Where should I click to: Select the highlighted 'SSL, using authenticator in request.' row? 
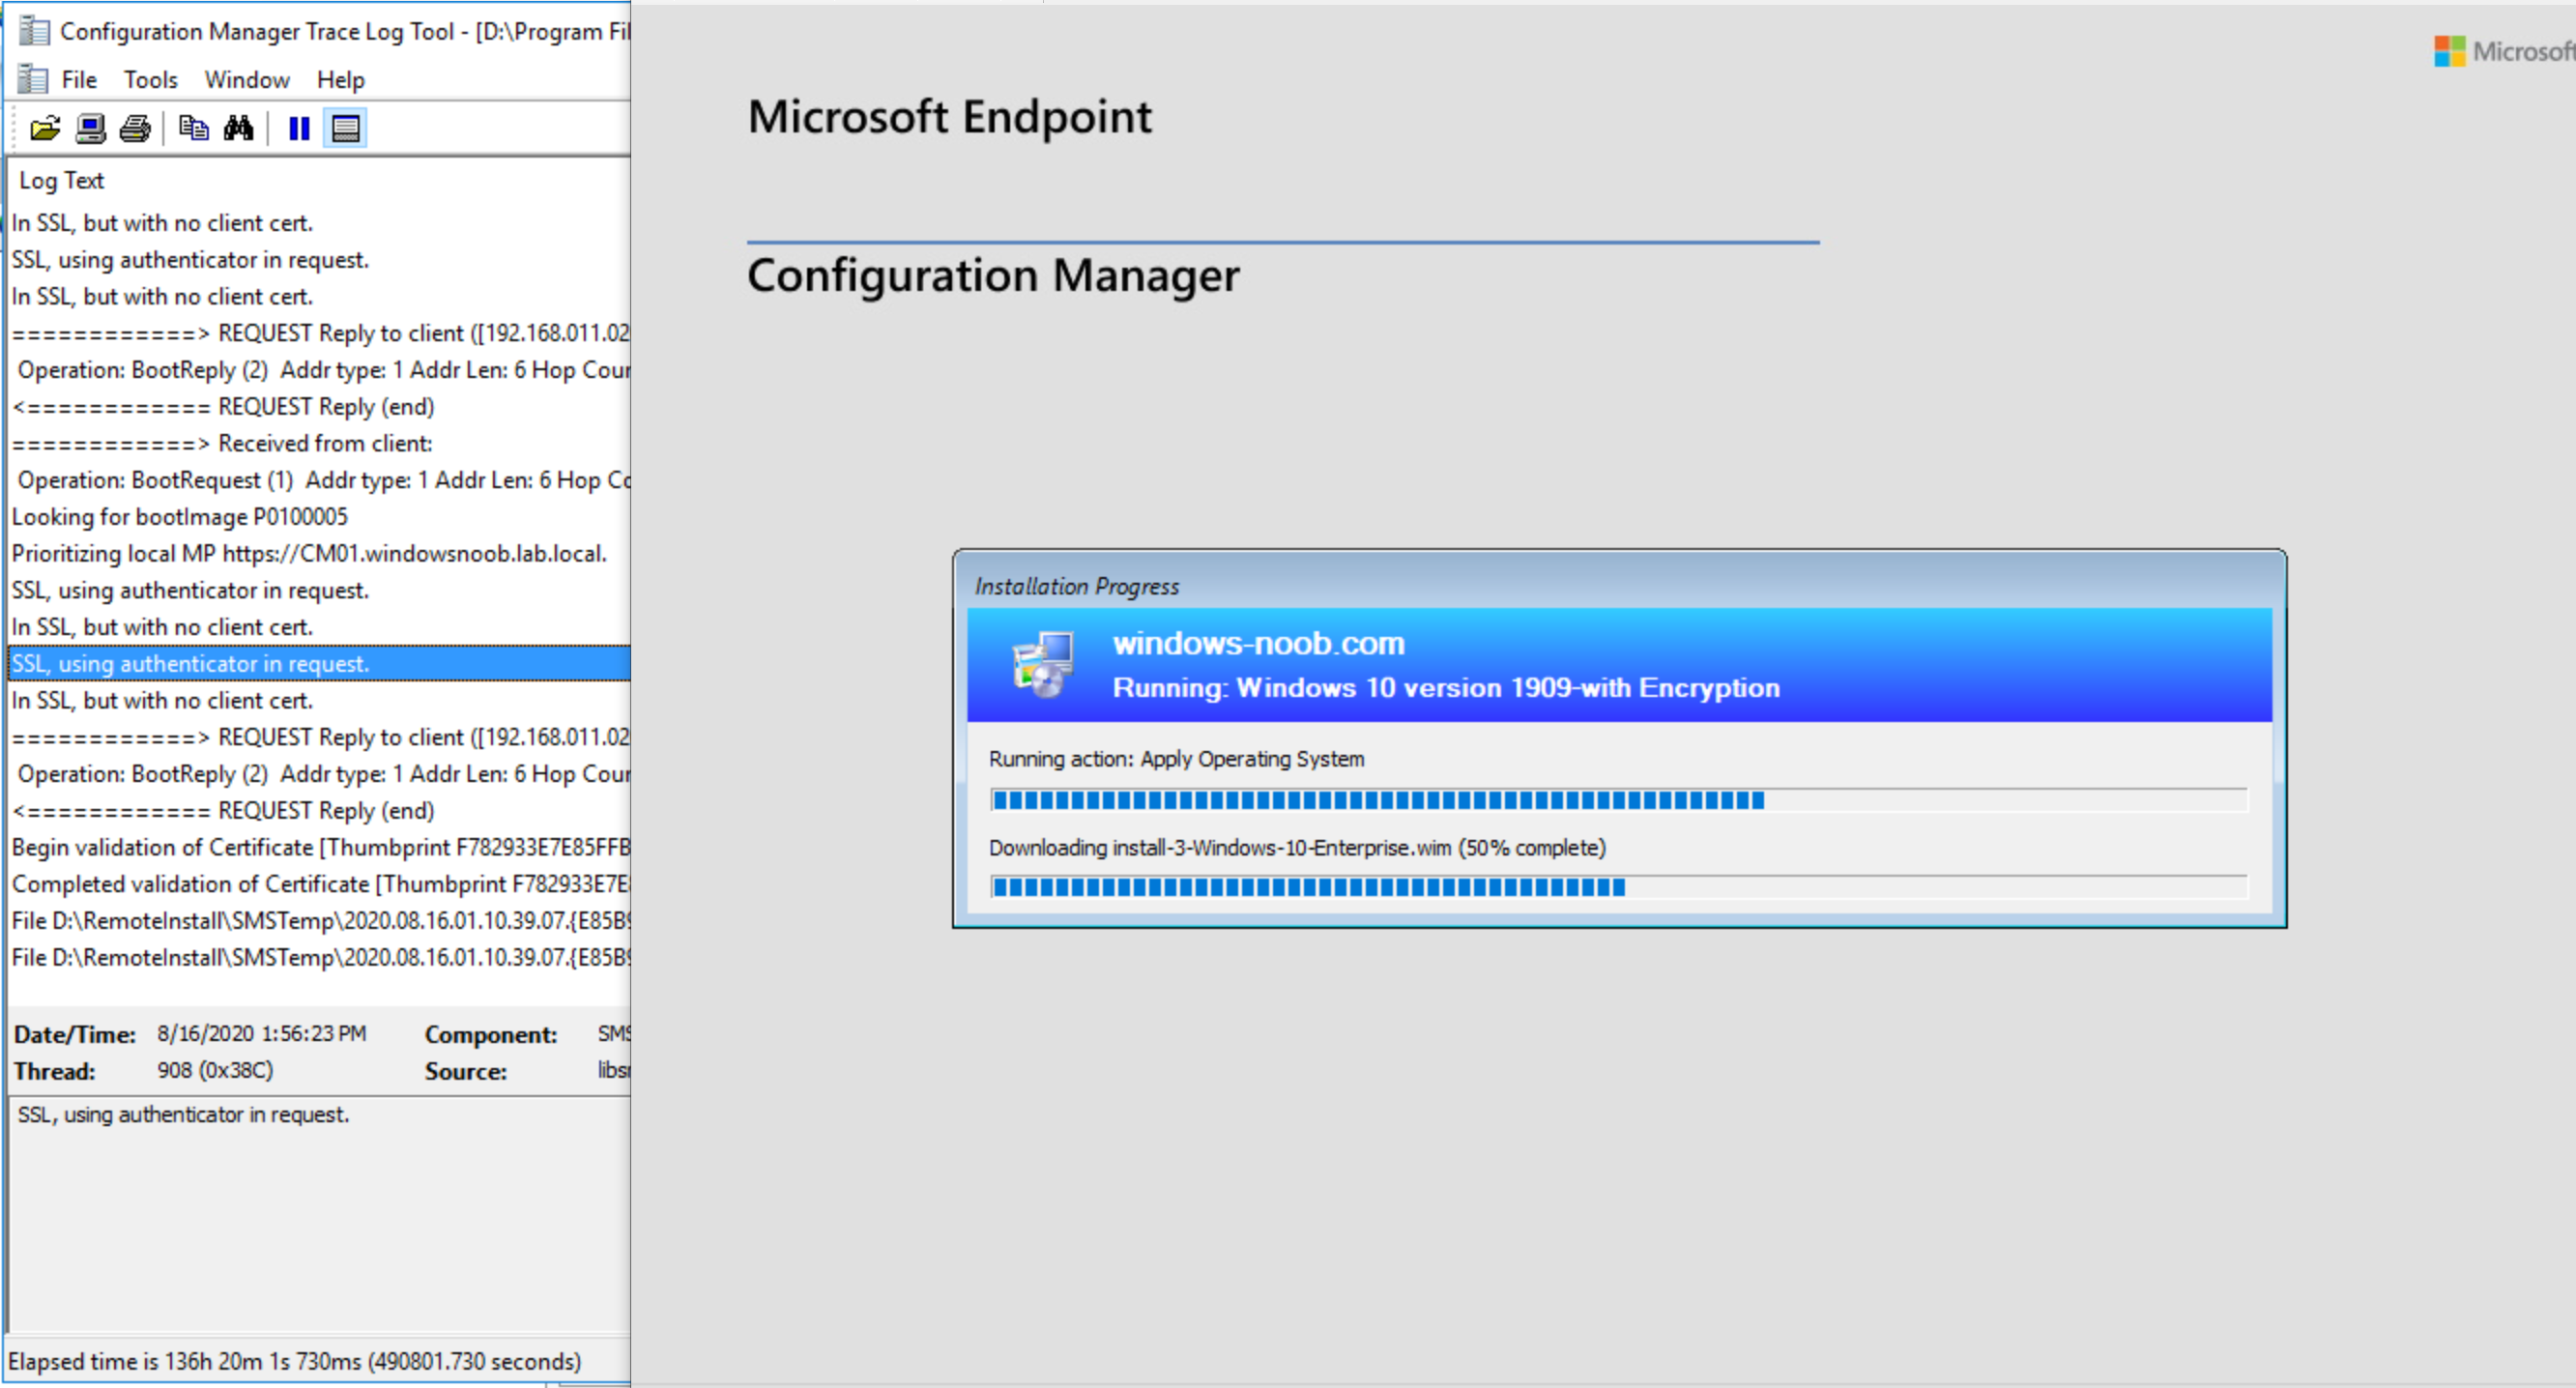pos(320,664)
